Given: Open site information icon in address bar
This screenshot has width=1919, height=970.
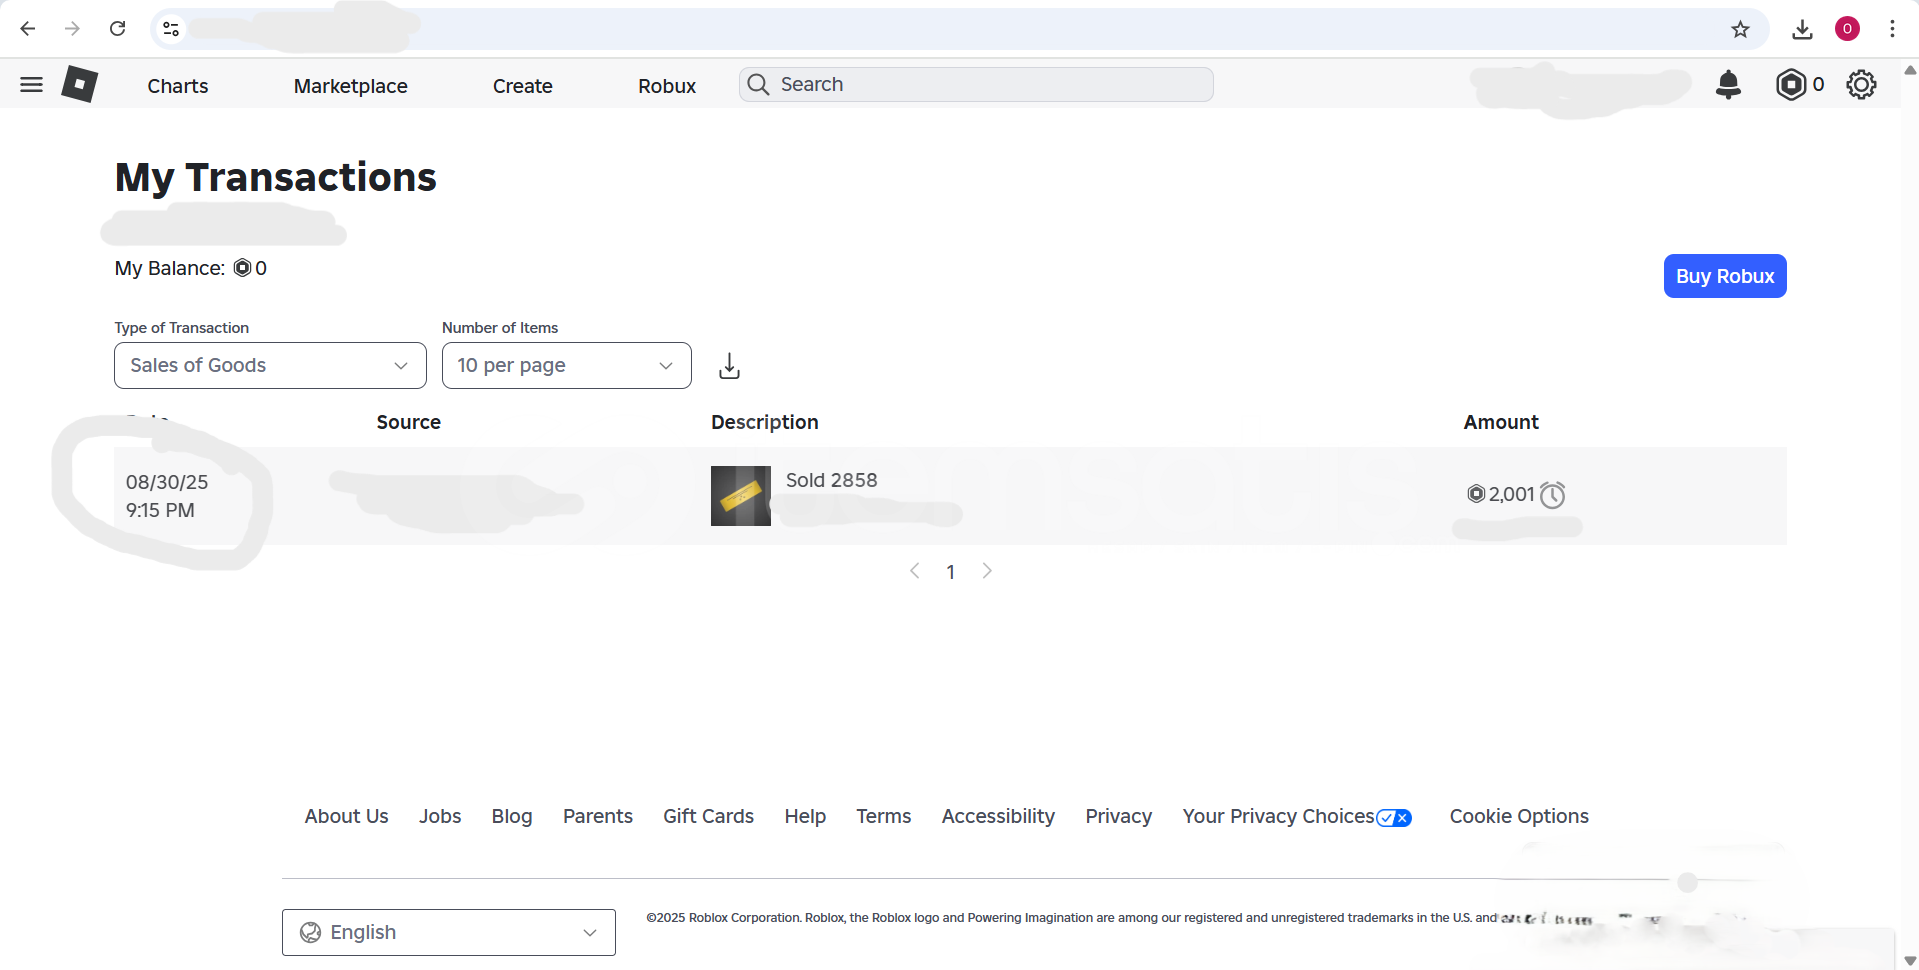Looking at the screenshot, I should [x=171, y=29].
